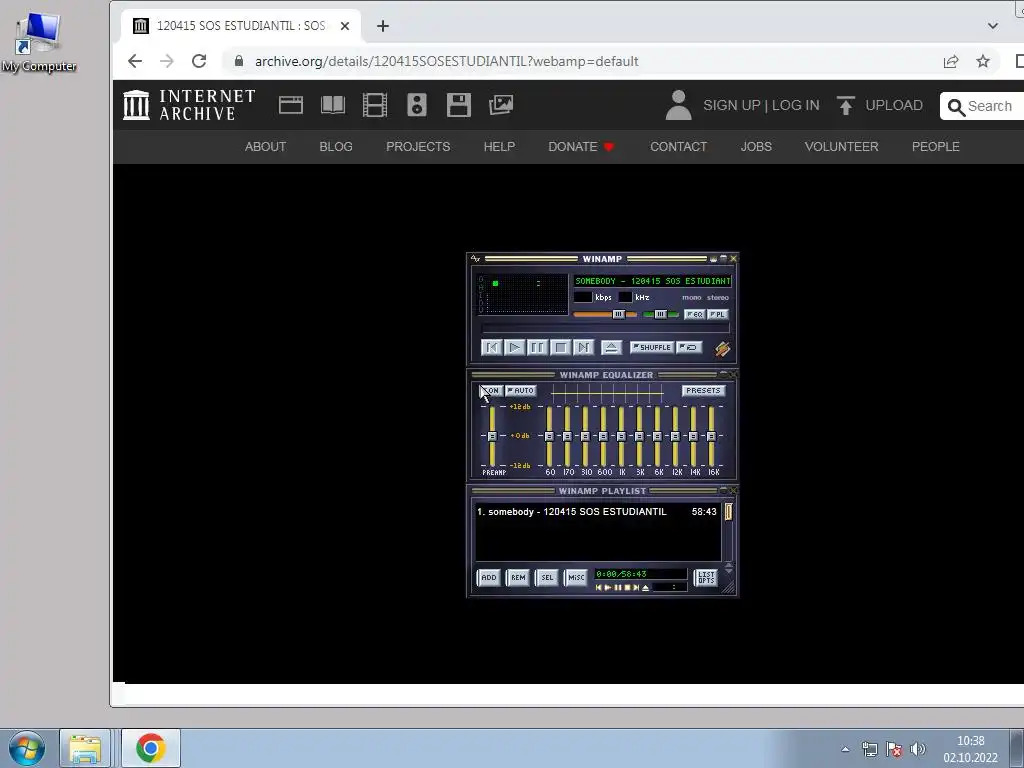
Task: Click the 600 Hz equalizer band slider
Action: (x=603, y=436)
